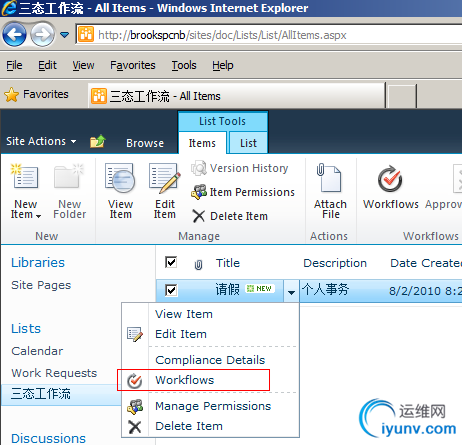Toggle the checkbox for the 请假 item
Viewport: 462px width, 445px height.
[171, 290]
